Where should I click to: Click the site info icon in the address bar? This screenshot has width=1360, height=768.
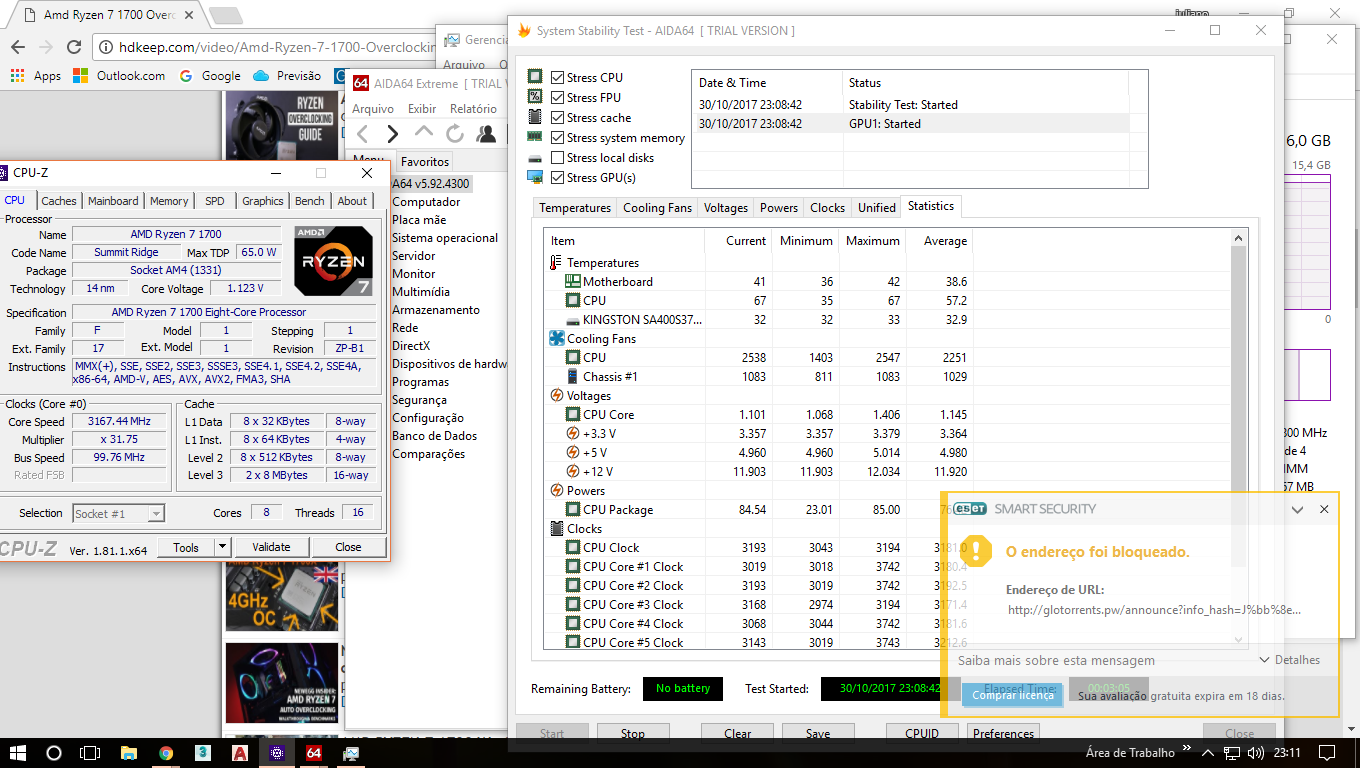pyautogui.click(x=105, y=47)
